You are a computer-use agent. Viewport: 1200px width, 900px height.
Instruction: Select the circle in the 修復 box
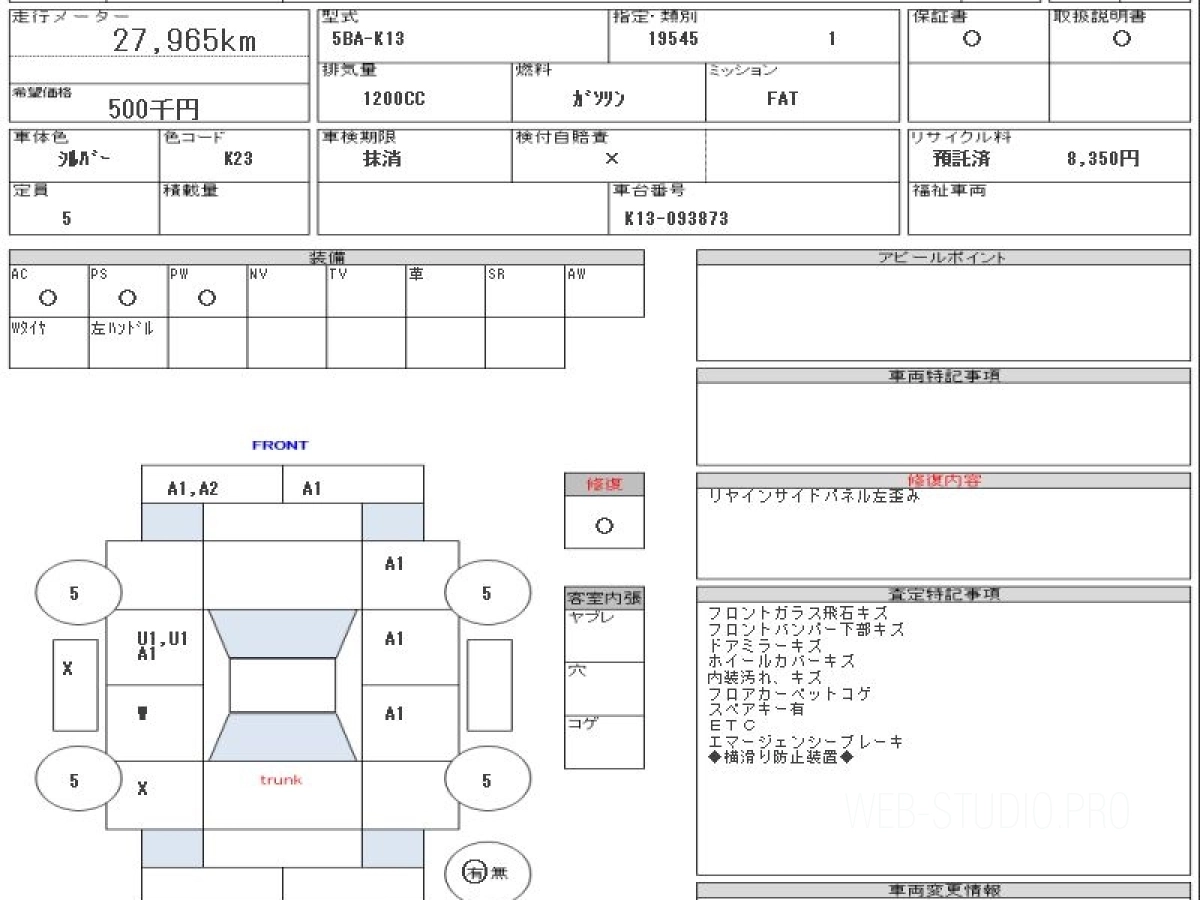click(x=604, y=526)
